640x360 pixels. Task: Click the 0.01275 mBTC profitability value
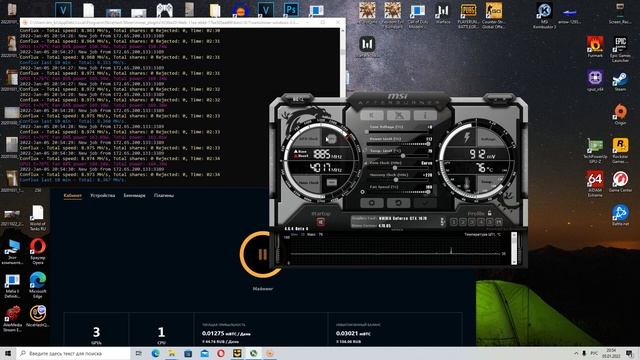[226, 333]
